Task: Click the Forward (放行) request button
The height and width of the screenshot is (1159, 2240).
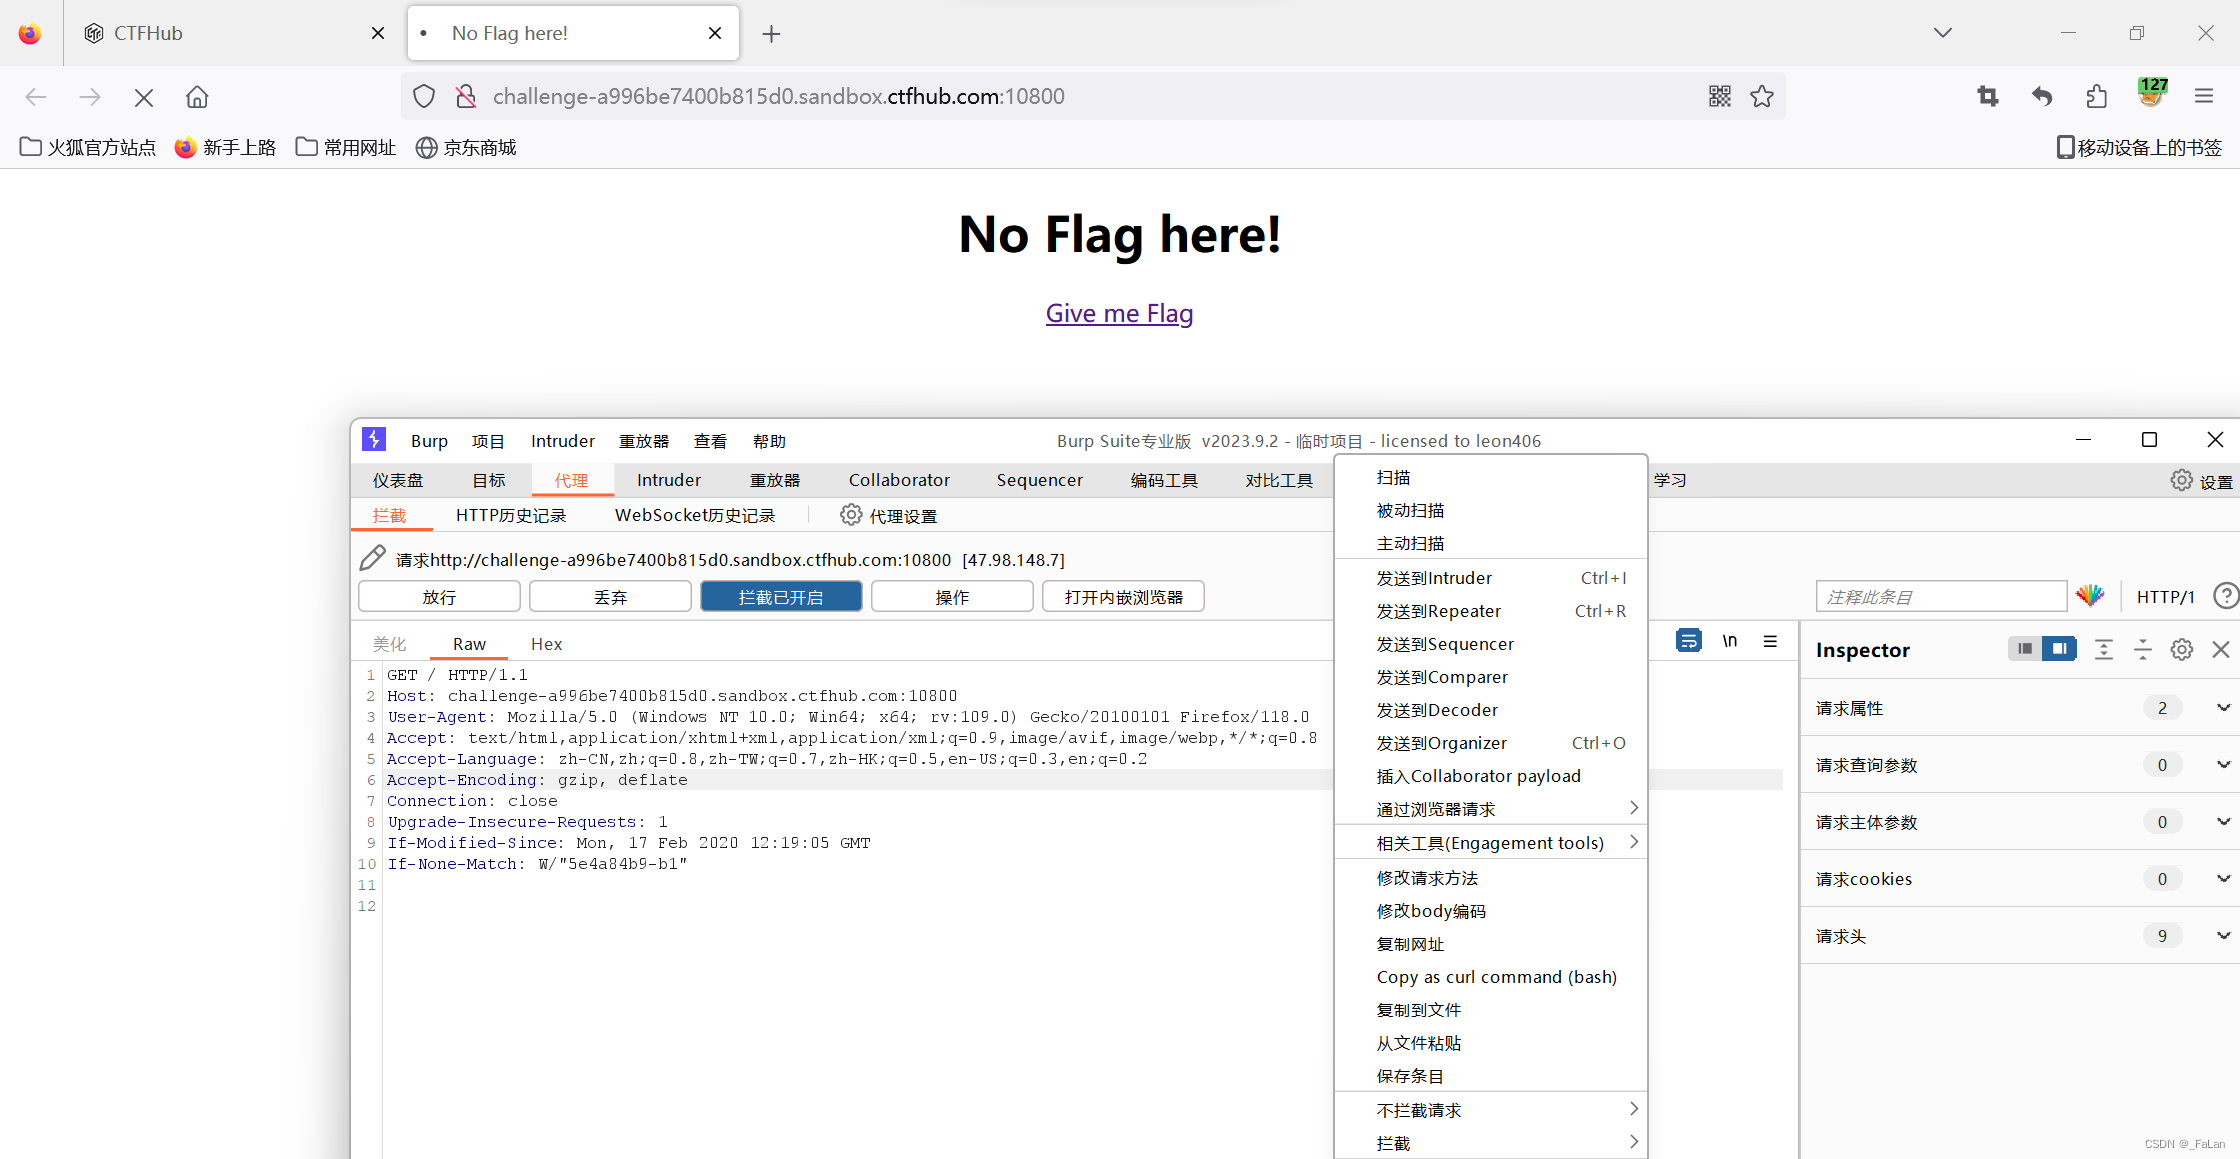Action: pyautogui.click(x=439, y=597)
